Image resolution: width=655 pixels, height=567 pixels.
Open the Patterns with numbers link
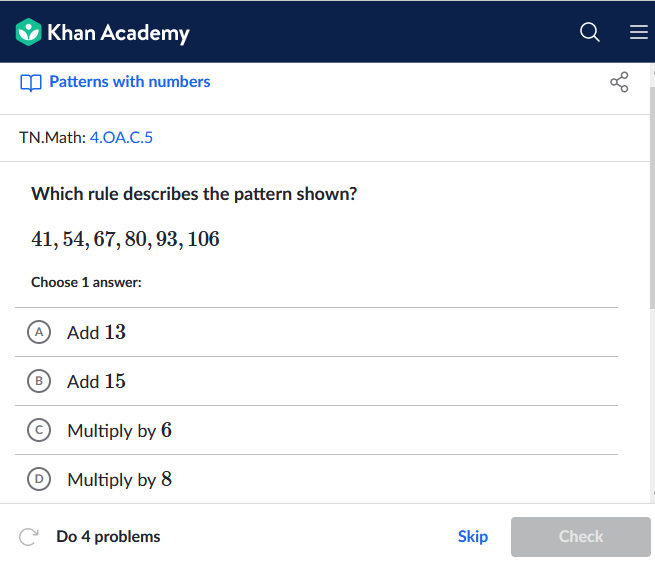pyautogui.click(x=129, y=82)
